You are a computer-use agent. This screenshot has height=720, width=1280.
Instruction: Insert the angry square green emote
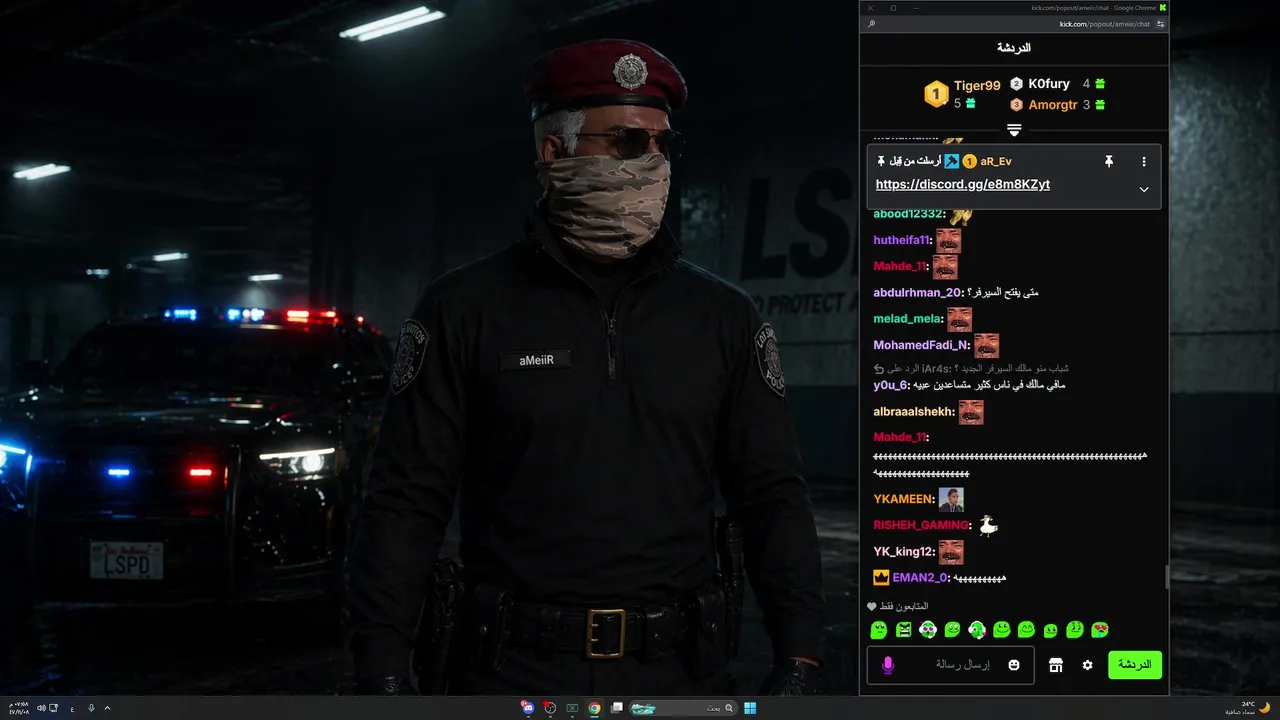pyautogui.click(x=904, y=630)
